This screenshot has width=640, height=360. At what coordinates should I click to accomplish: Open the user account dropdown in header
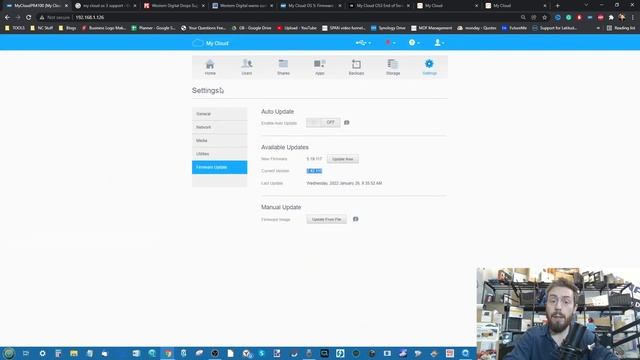(439, 42)
